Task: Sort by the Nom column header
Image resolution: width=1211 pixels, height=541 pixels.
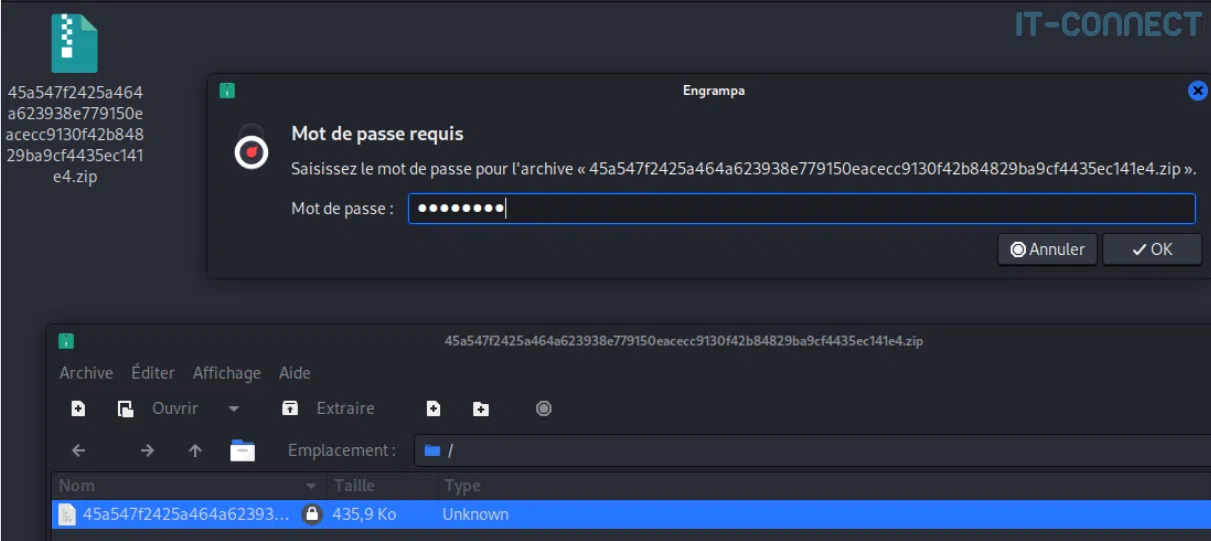Action: [x=187, y=486]
